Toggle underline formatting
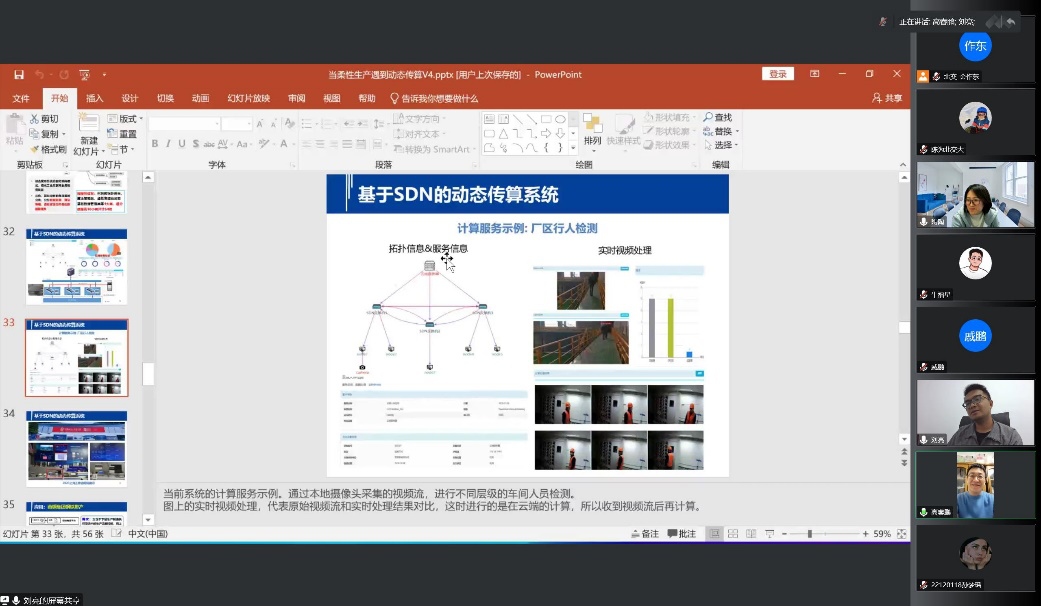Image resolution: width=1041 pixels, height=606 pixels. [181, 144]
